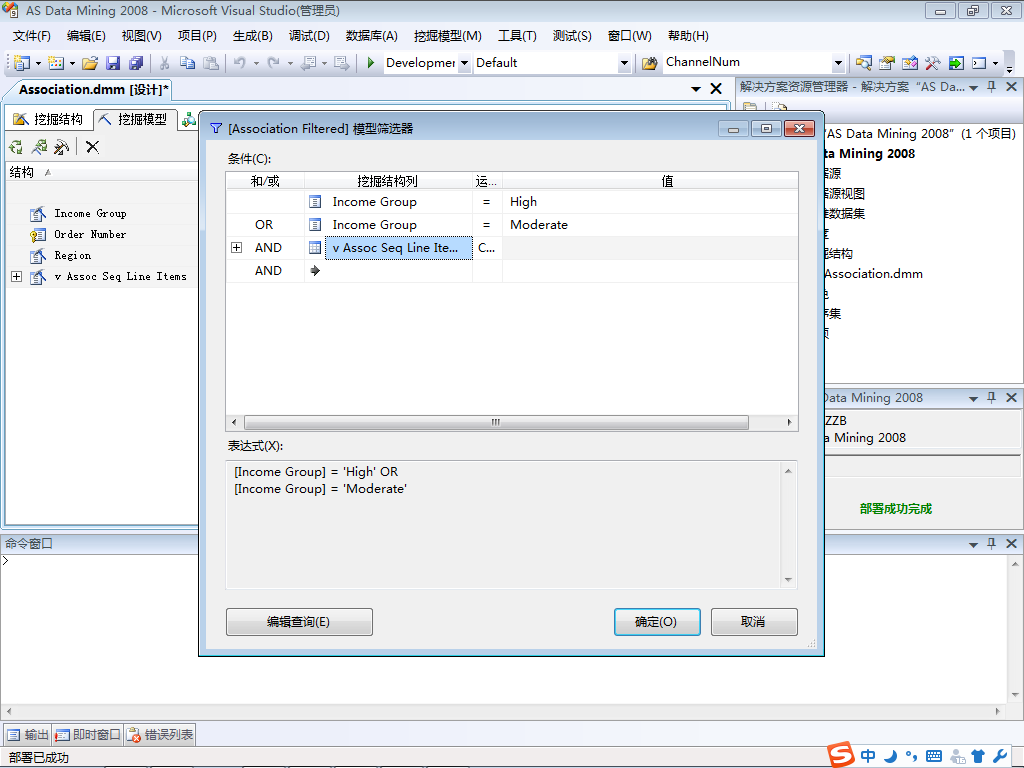Open the 挖掘模型(M) menu
This screenshot has width=1024, height=768.
tap(448, 36)
